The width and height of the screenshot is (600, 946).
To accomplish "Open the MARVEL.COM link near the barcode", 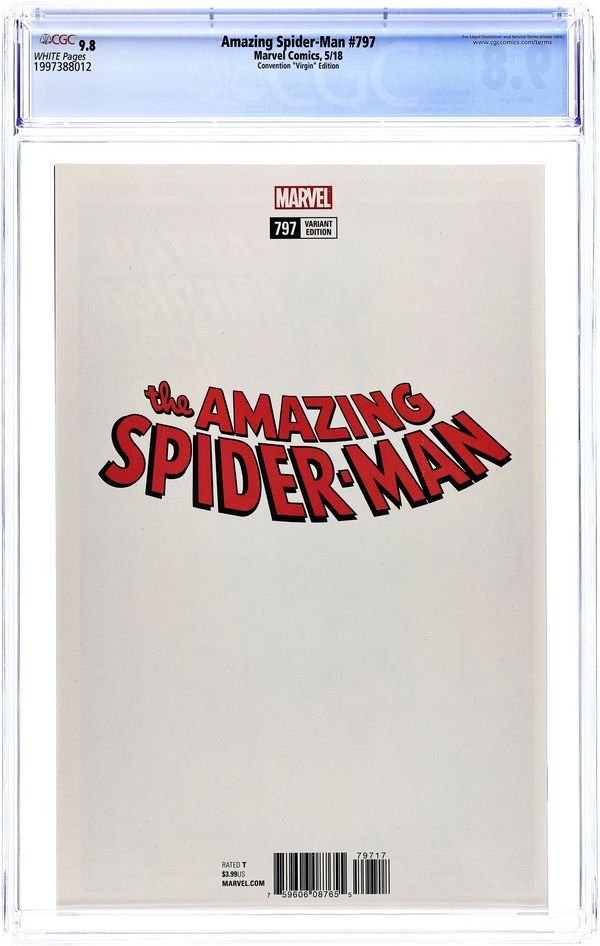I will coord(243,884).
